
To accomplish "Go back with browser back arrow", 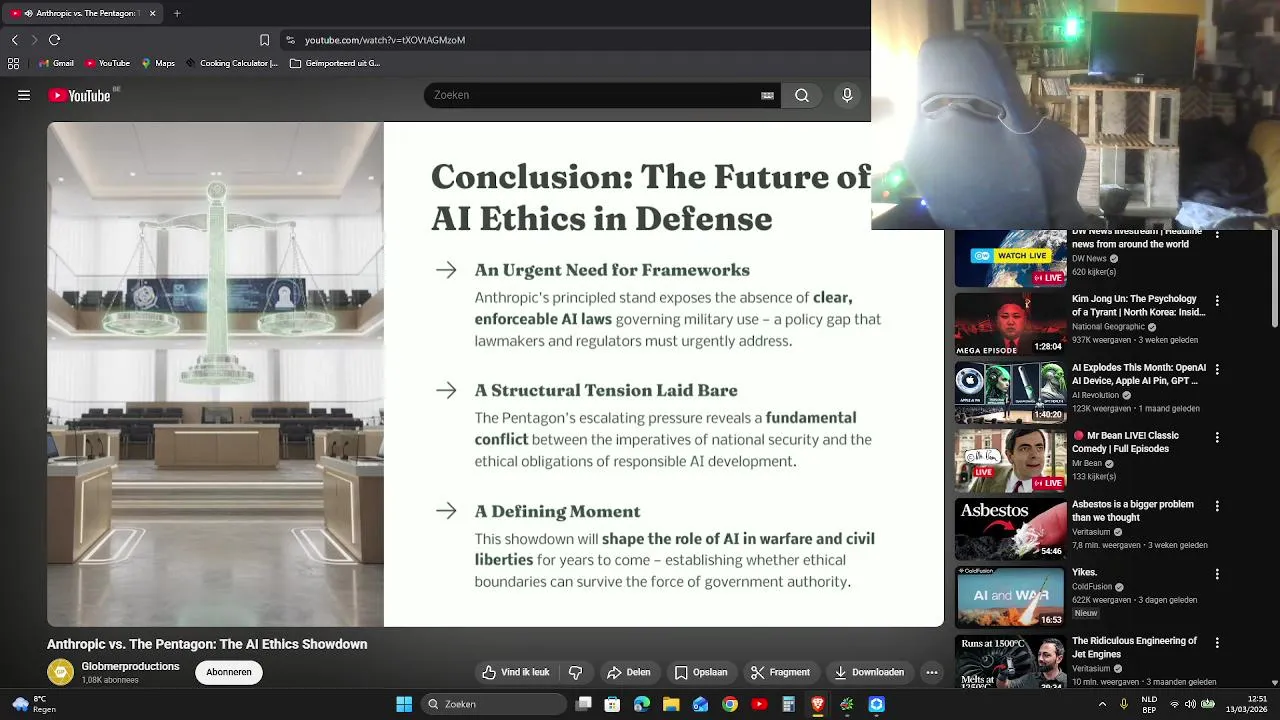I will 14,40.
